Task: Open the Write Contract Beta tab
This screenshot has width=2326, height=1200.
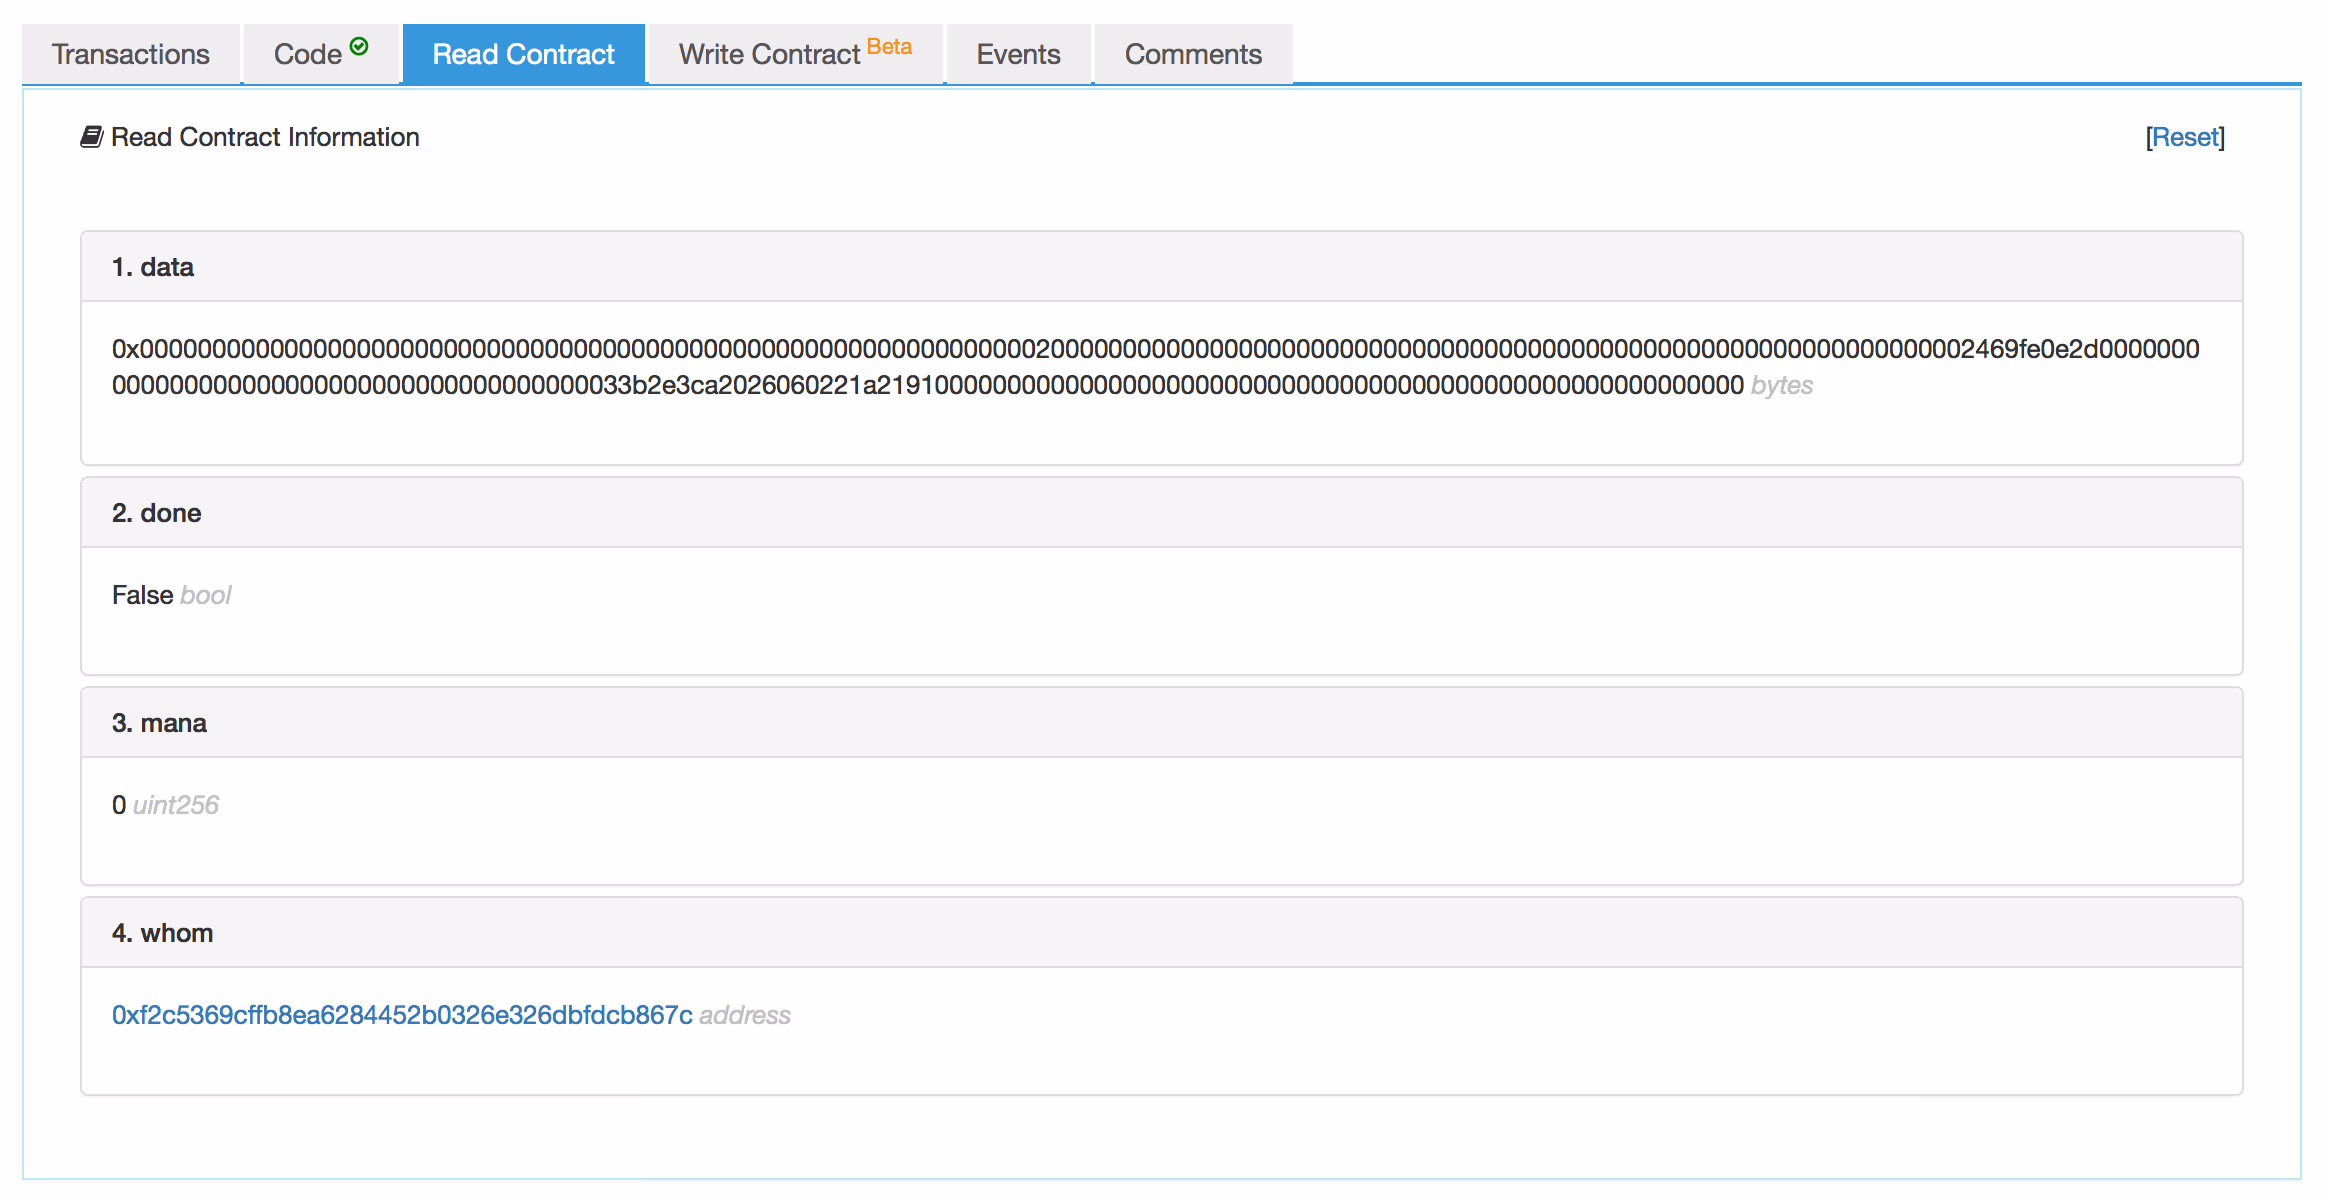Action: tap(770, 54)
